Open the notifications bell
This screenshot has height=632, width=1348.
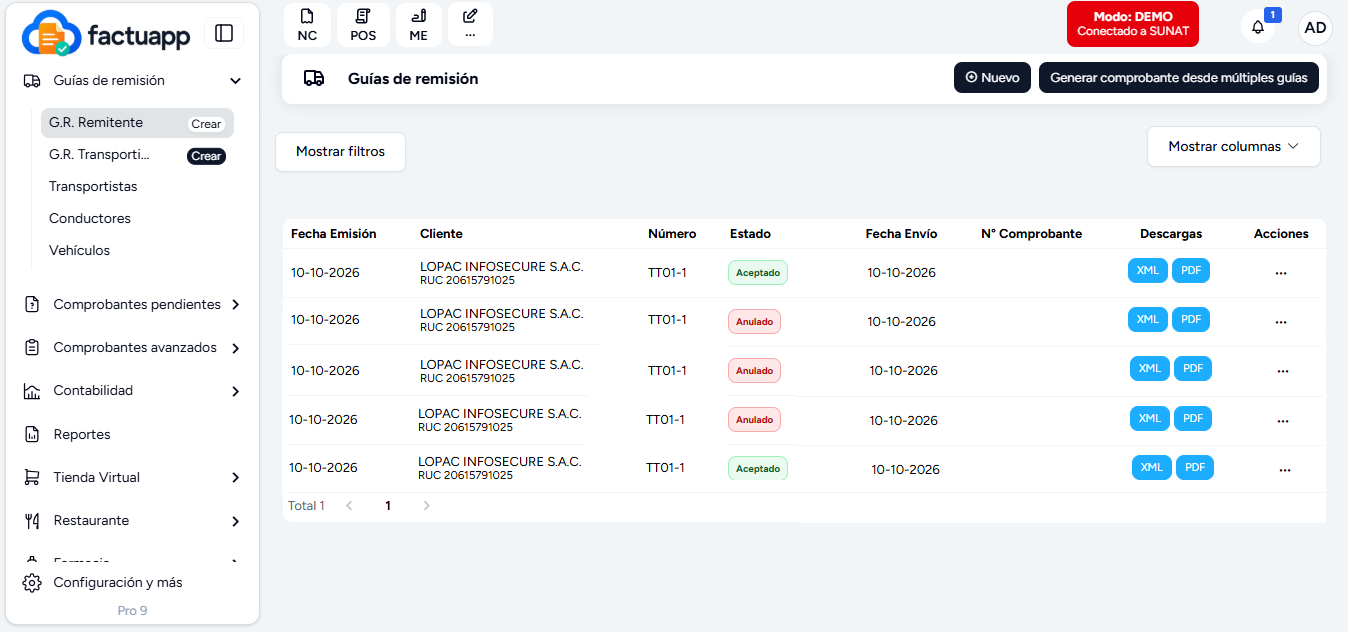point(1258,27)
